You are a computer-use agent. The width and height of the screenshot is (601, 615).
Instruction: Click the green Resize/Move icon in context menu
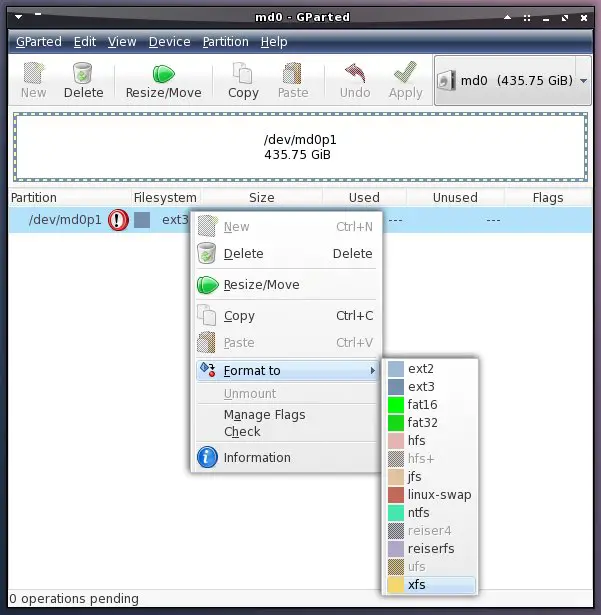pyautogui.click(x=208, y=285)
